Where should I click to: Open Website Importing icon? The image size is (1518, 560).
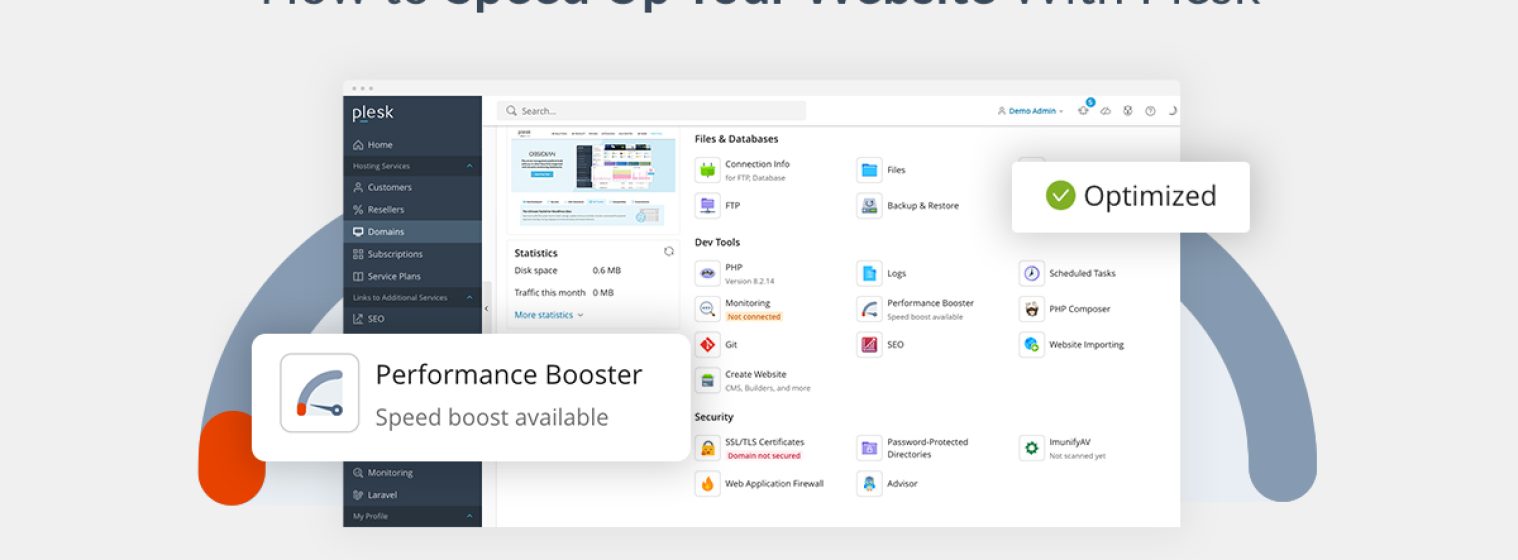tap(1031, 345)
